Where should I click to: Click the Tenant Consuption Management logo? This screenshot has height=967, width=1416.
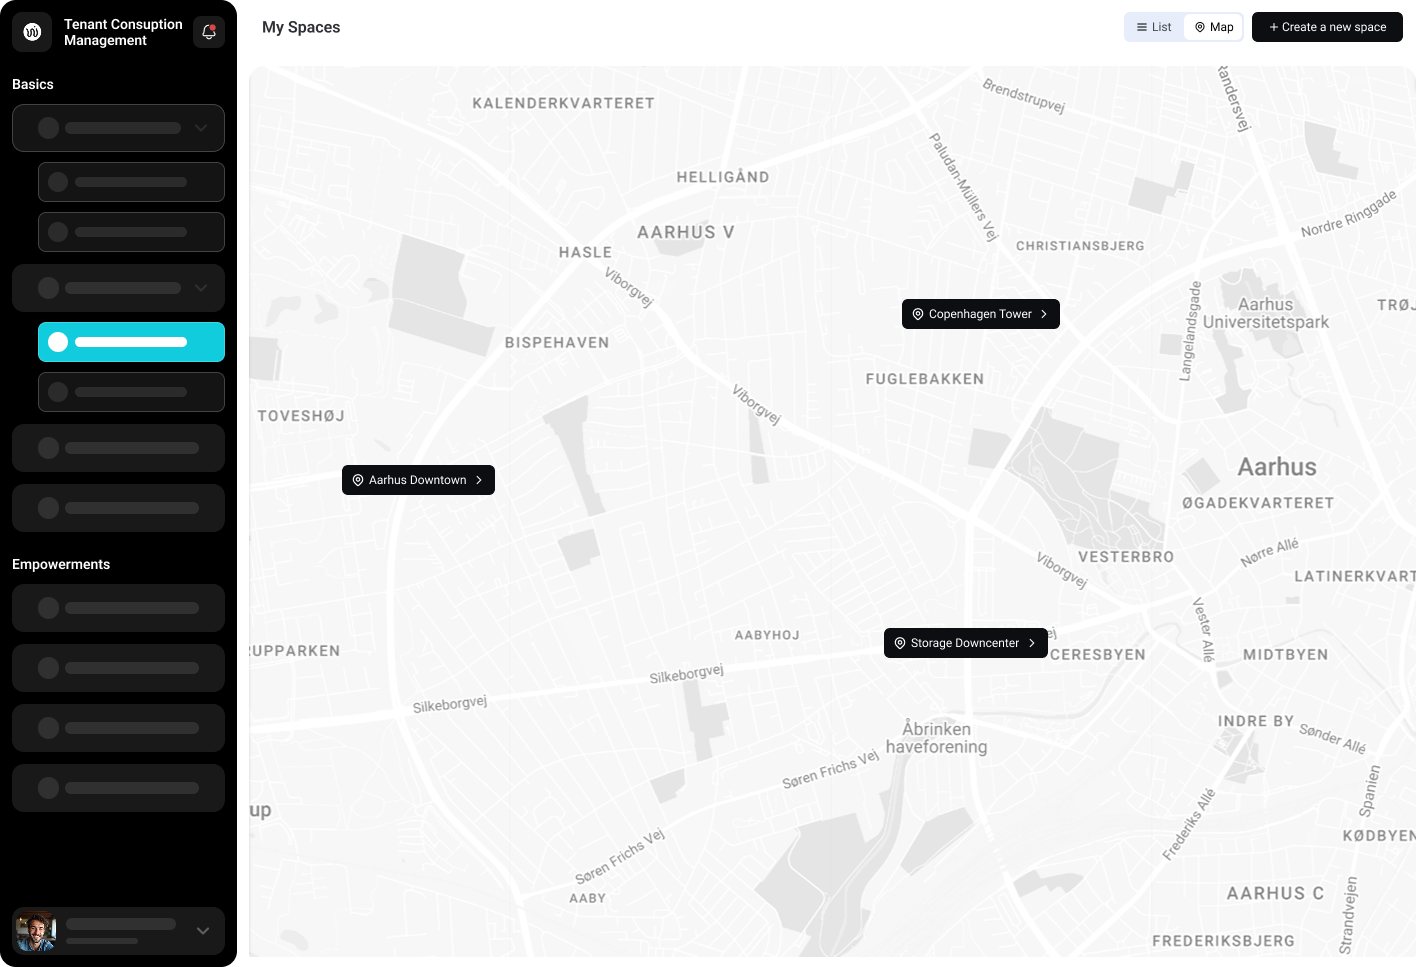[x=31, y=31]
